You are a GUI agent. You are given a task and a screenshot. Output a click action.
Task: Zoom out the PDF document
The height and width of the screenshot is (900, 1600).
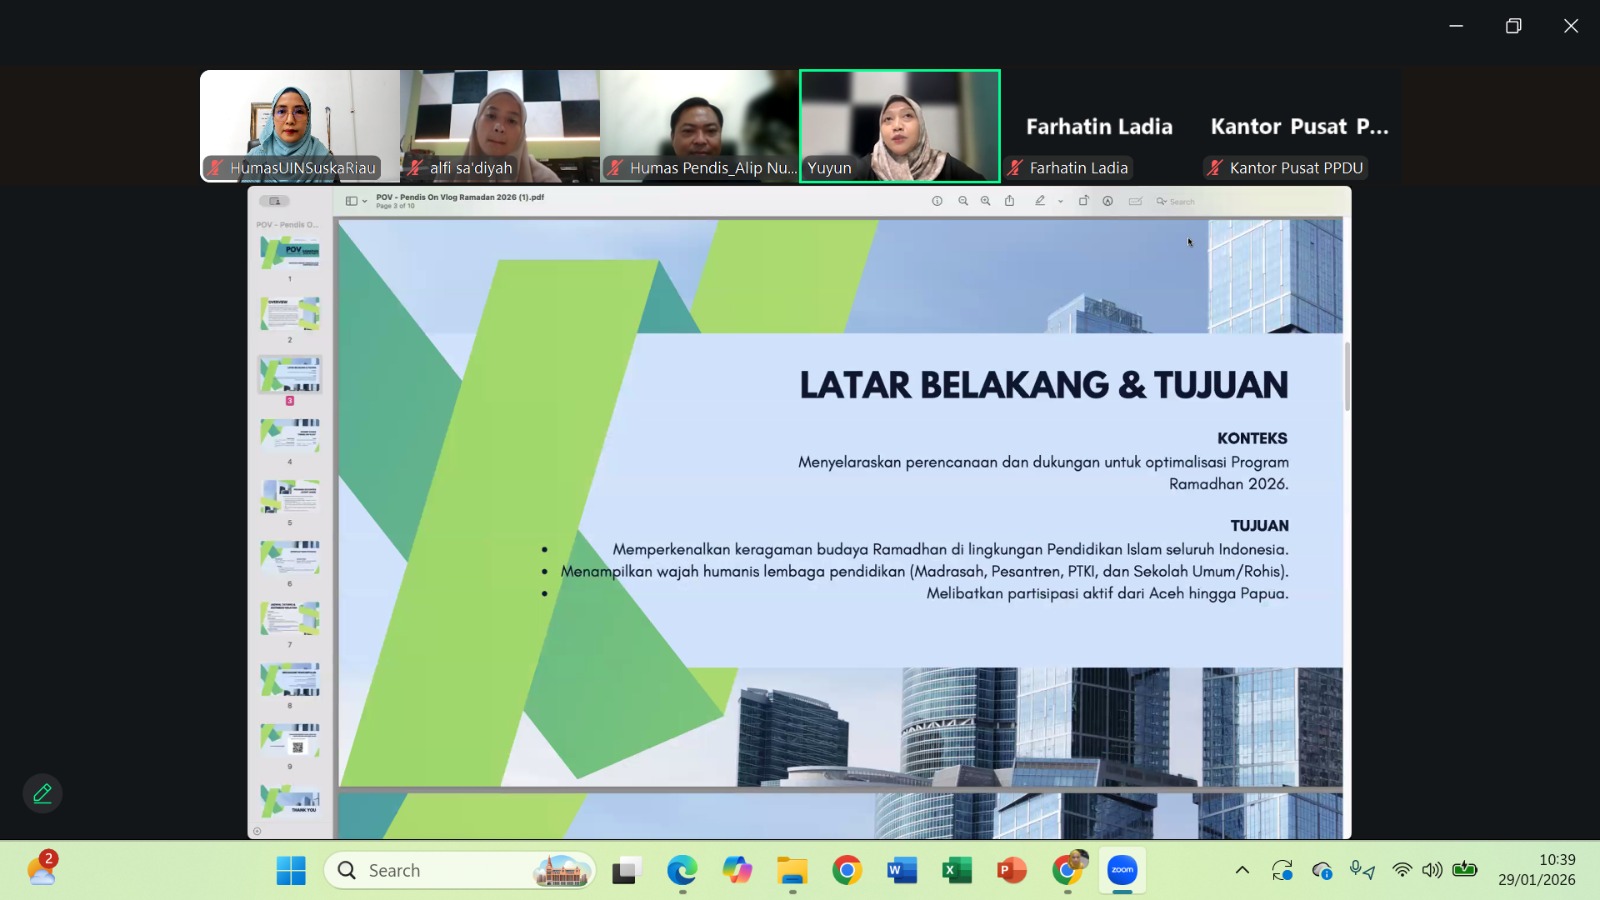click(x=963, y=201)
